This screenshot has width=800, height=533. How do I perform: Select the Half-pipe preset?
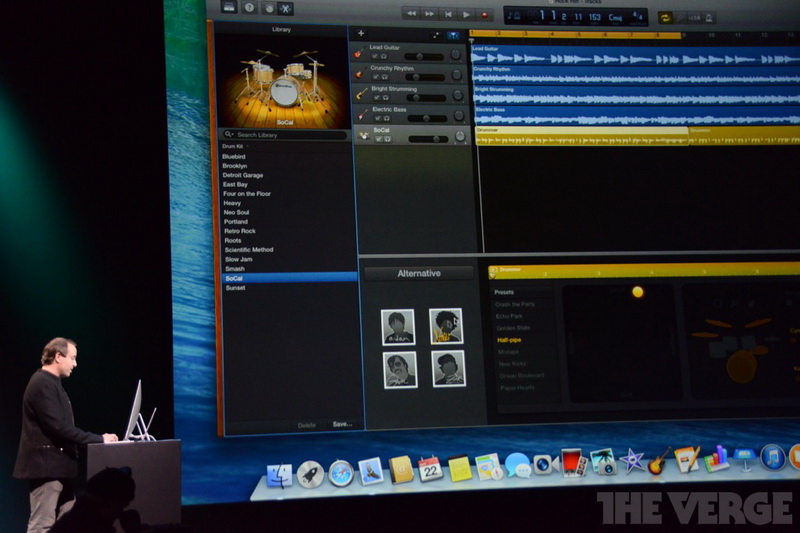click(509, 340)
